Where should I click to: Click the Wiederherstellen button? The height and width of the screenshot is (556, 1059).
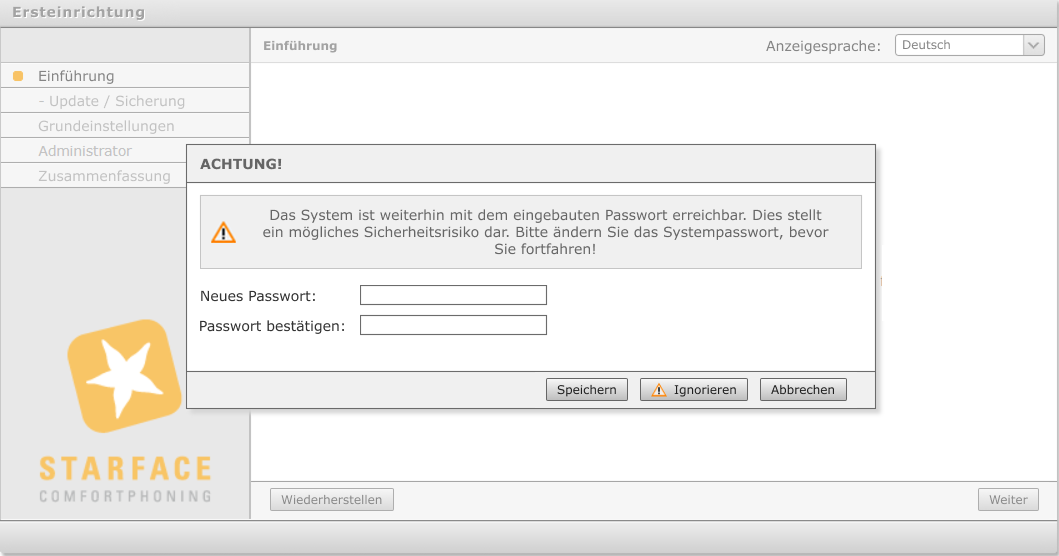point(332,500)
